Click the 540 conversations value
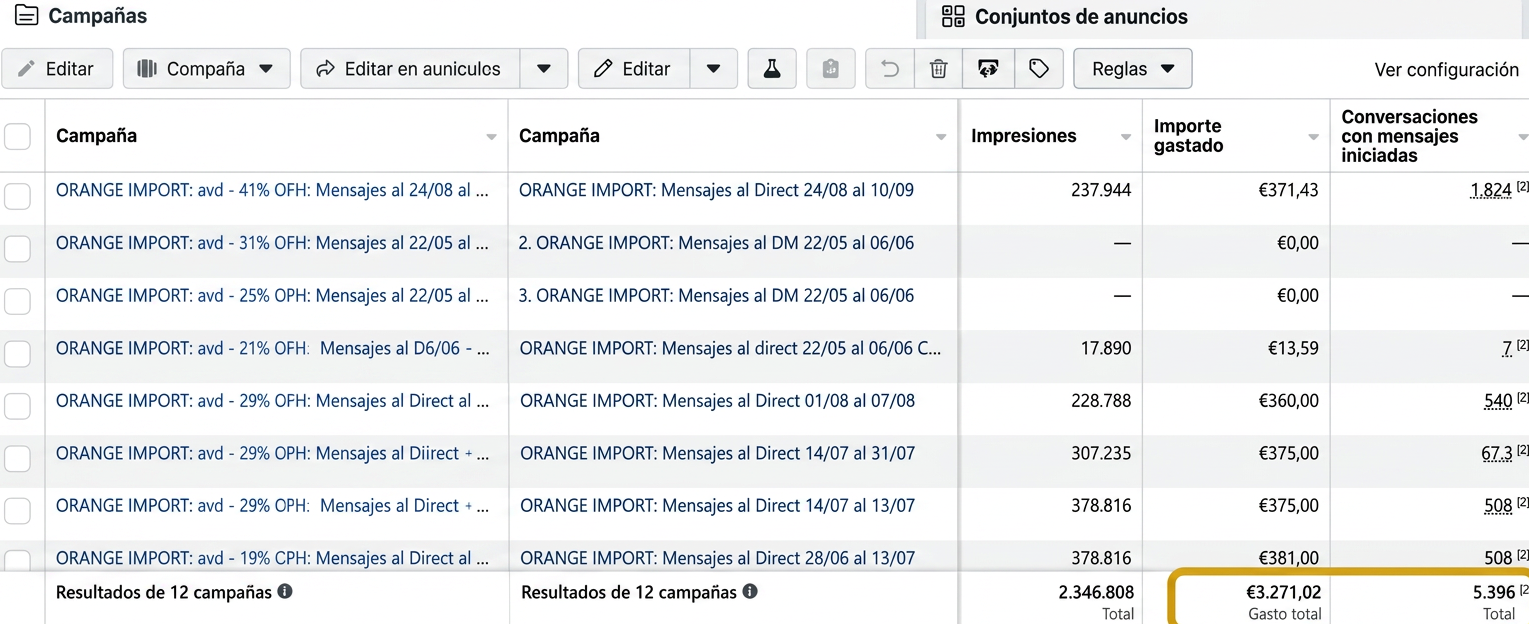This screenshot has height=624, width=1529. pyautogui.click(x=1498, y=401)
